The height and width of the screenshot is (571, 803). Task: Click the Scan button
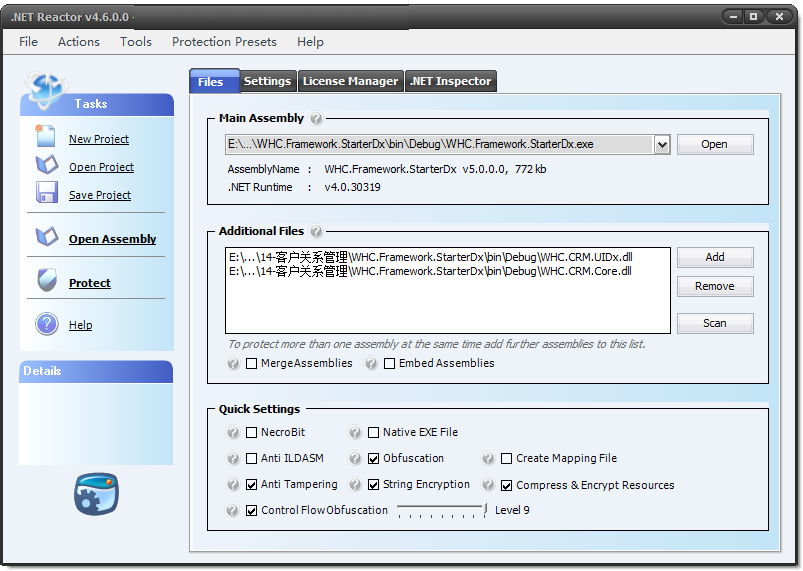click(x=715, y=323)
